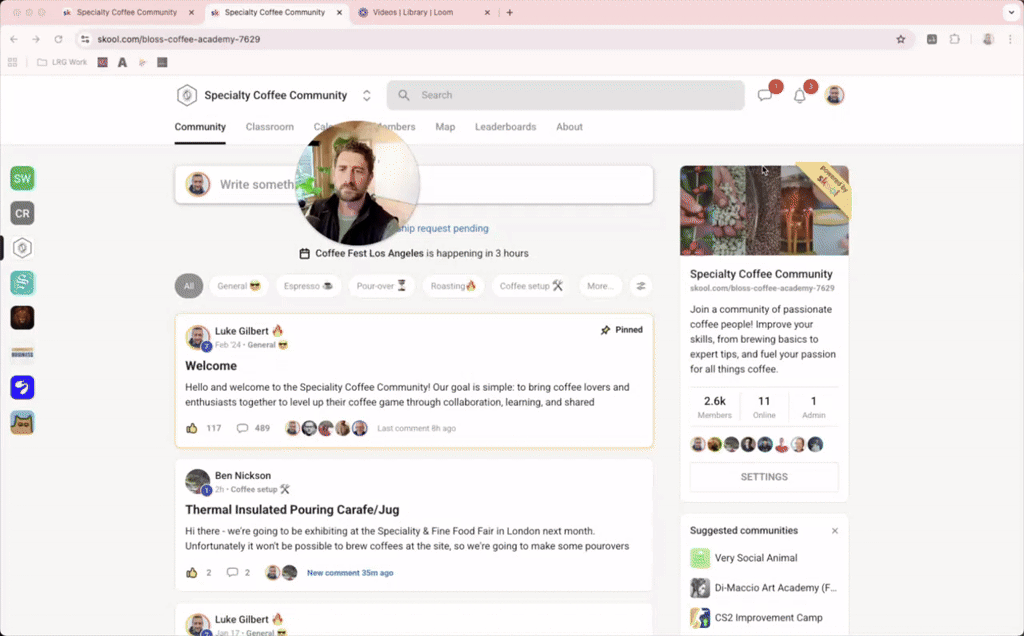Click the Write something post box
The height and width of the screenshot is (636, 1024).
(x=414, y=185)
